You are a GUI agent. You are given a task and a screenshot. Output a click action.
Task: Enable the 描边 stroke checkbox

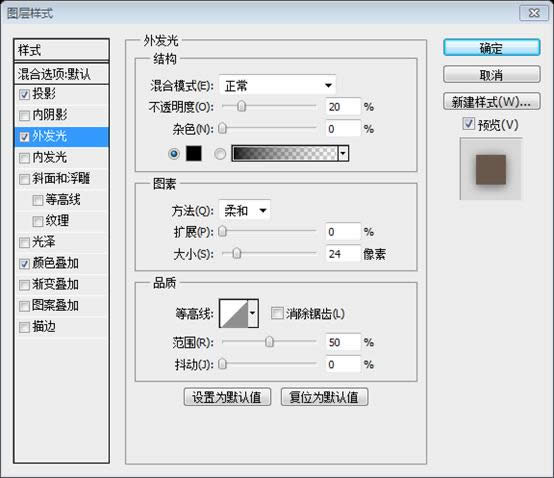(x=24, y=327)
